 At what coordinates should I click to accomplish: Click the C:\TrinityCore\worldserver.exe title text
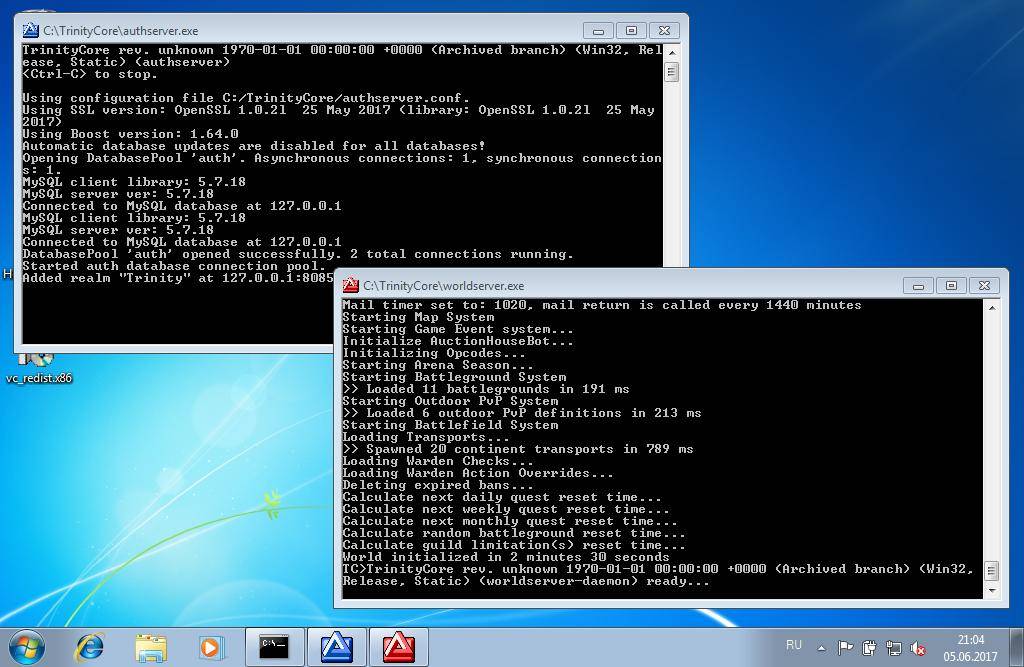(443, 286)
